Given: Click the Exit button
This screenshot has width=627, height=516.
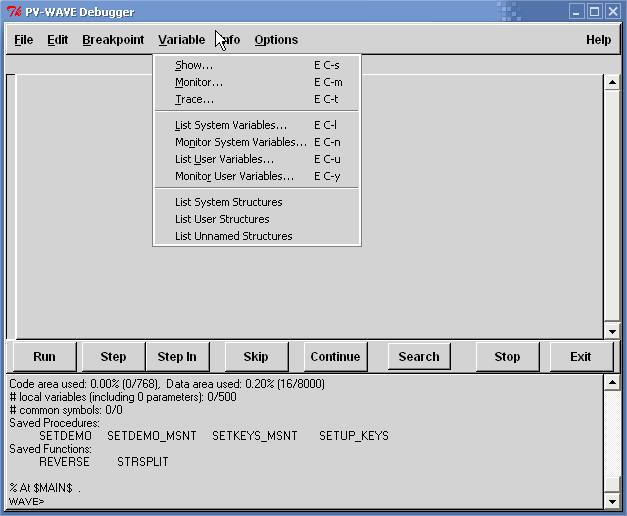Looking at the screenshot, I should coord(581,356).
